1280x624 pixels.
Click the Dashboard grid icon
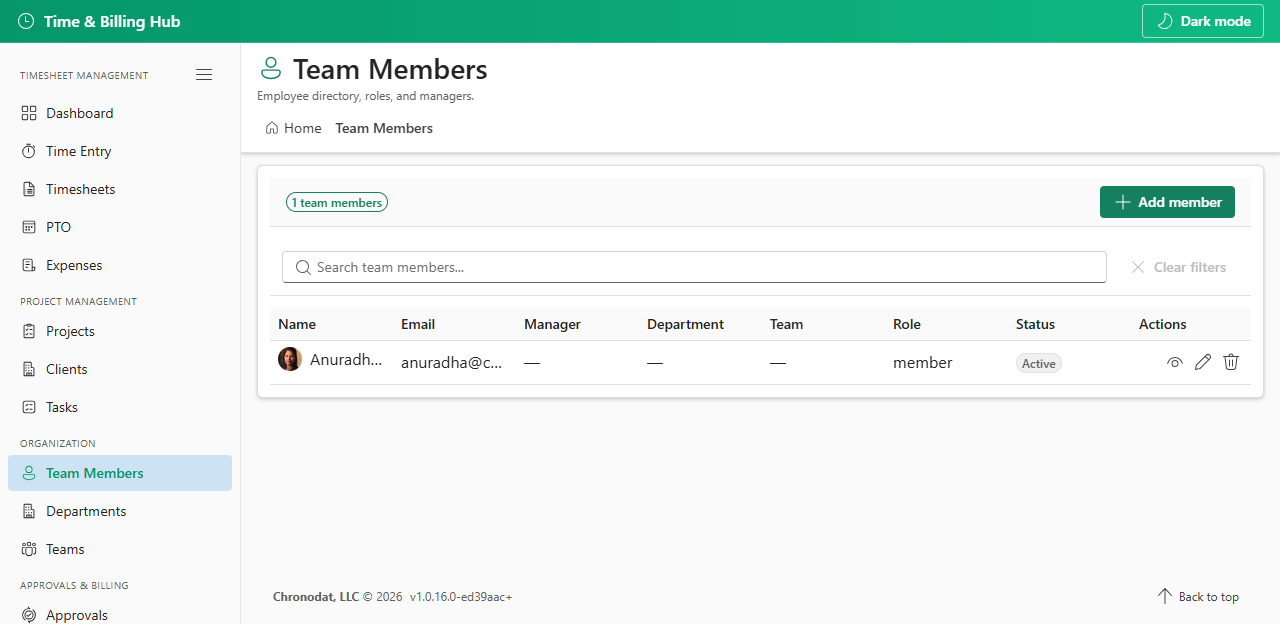point(29,113)
